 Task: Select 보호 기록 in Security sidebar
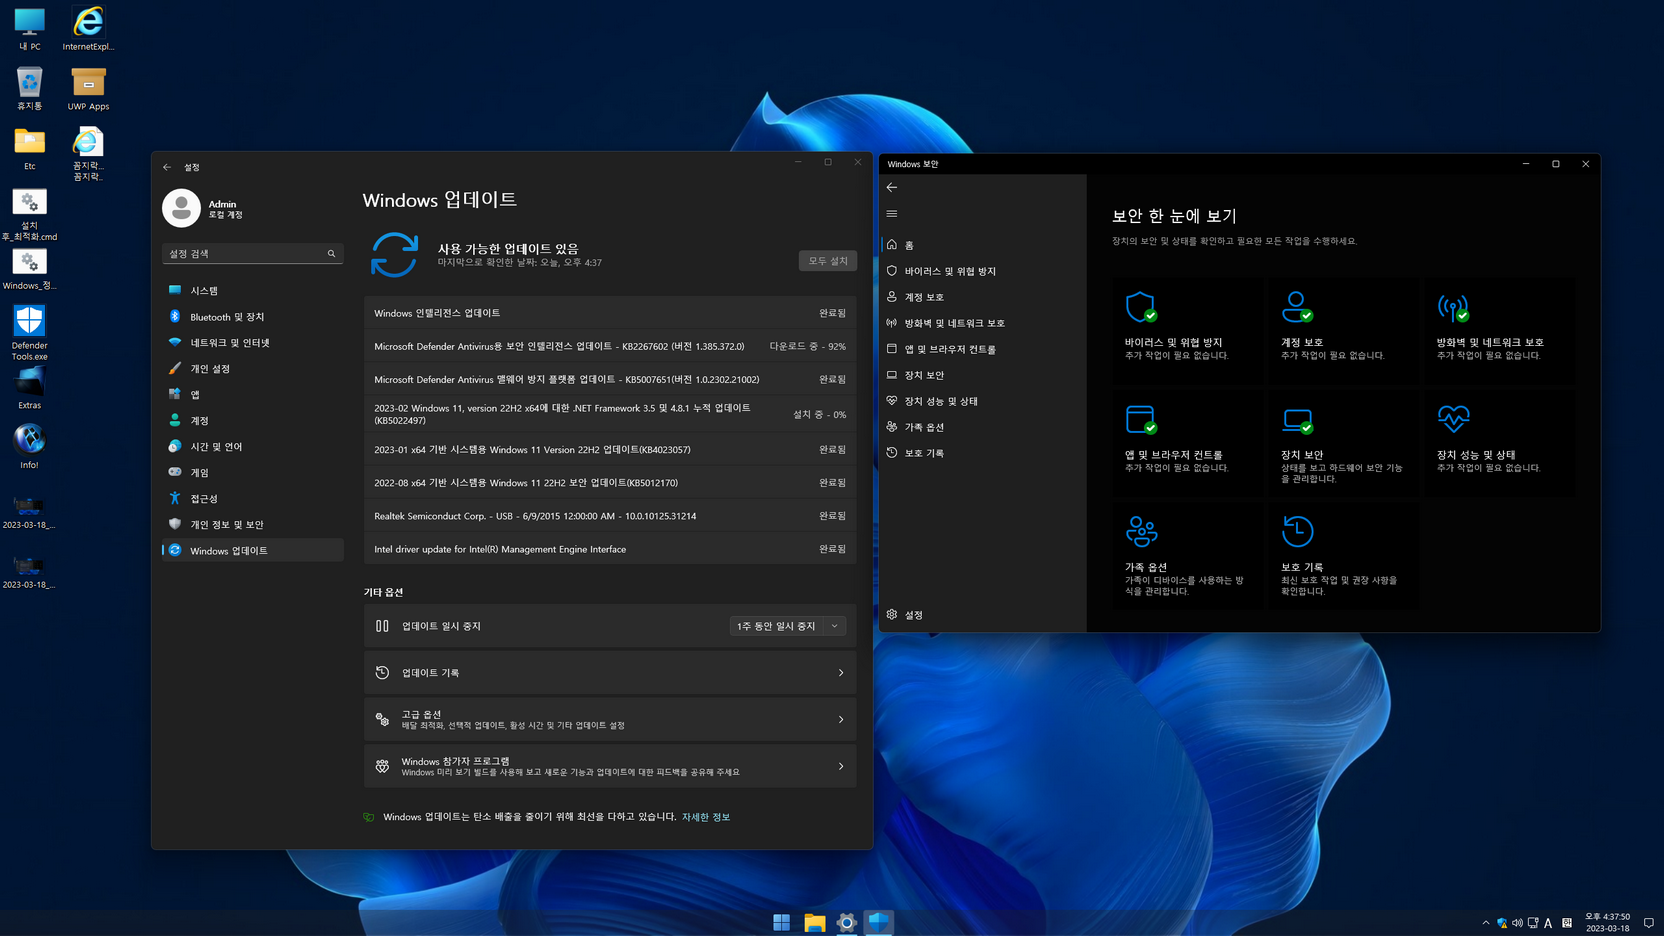click(x=983, y=453)
